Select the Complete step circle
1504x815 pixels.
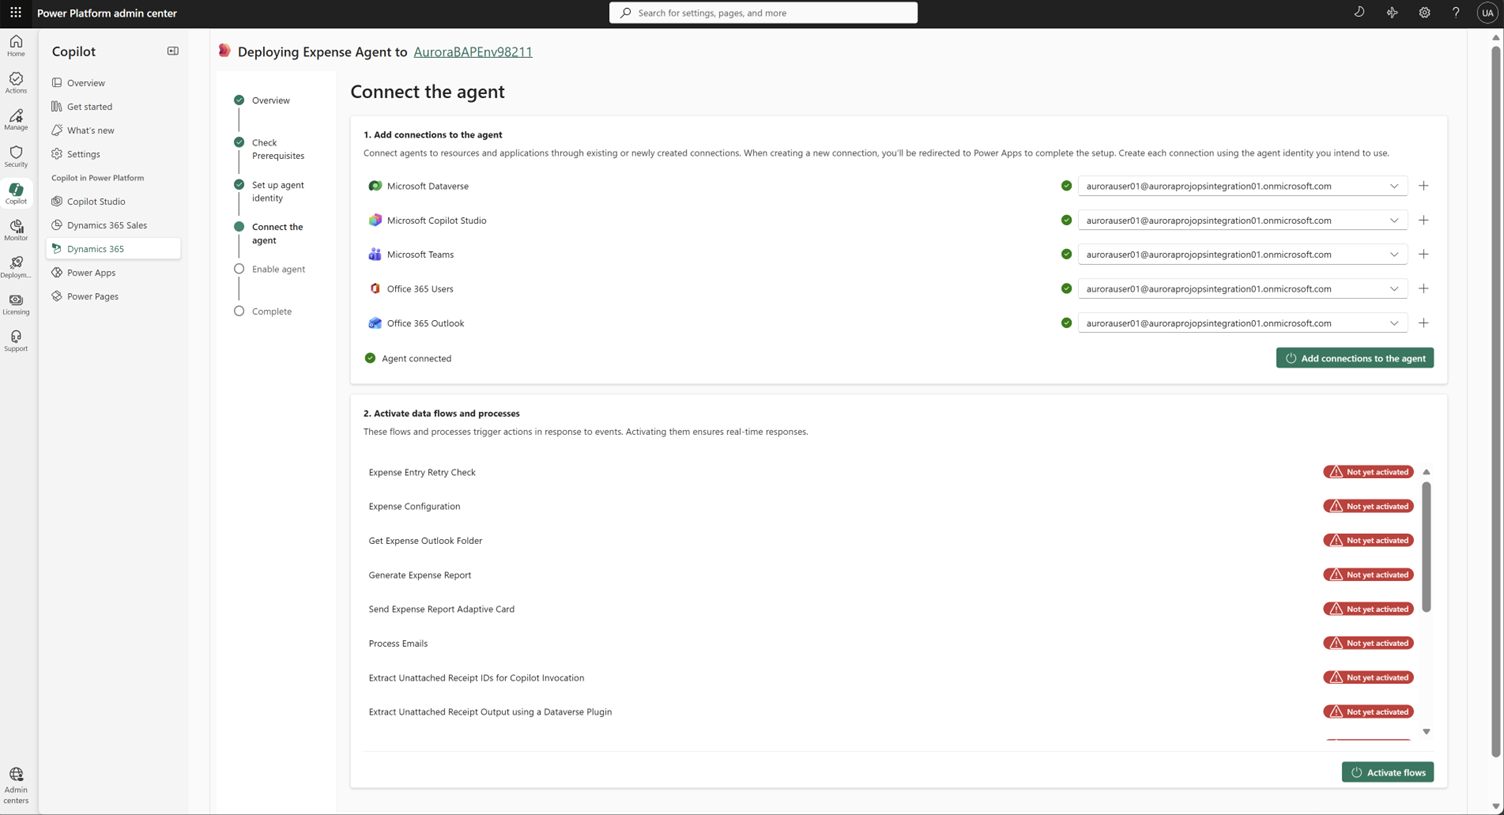point(239,311)
